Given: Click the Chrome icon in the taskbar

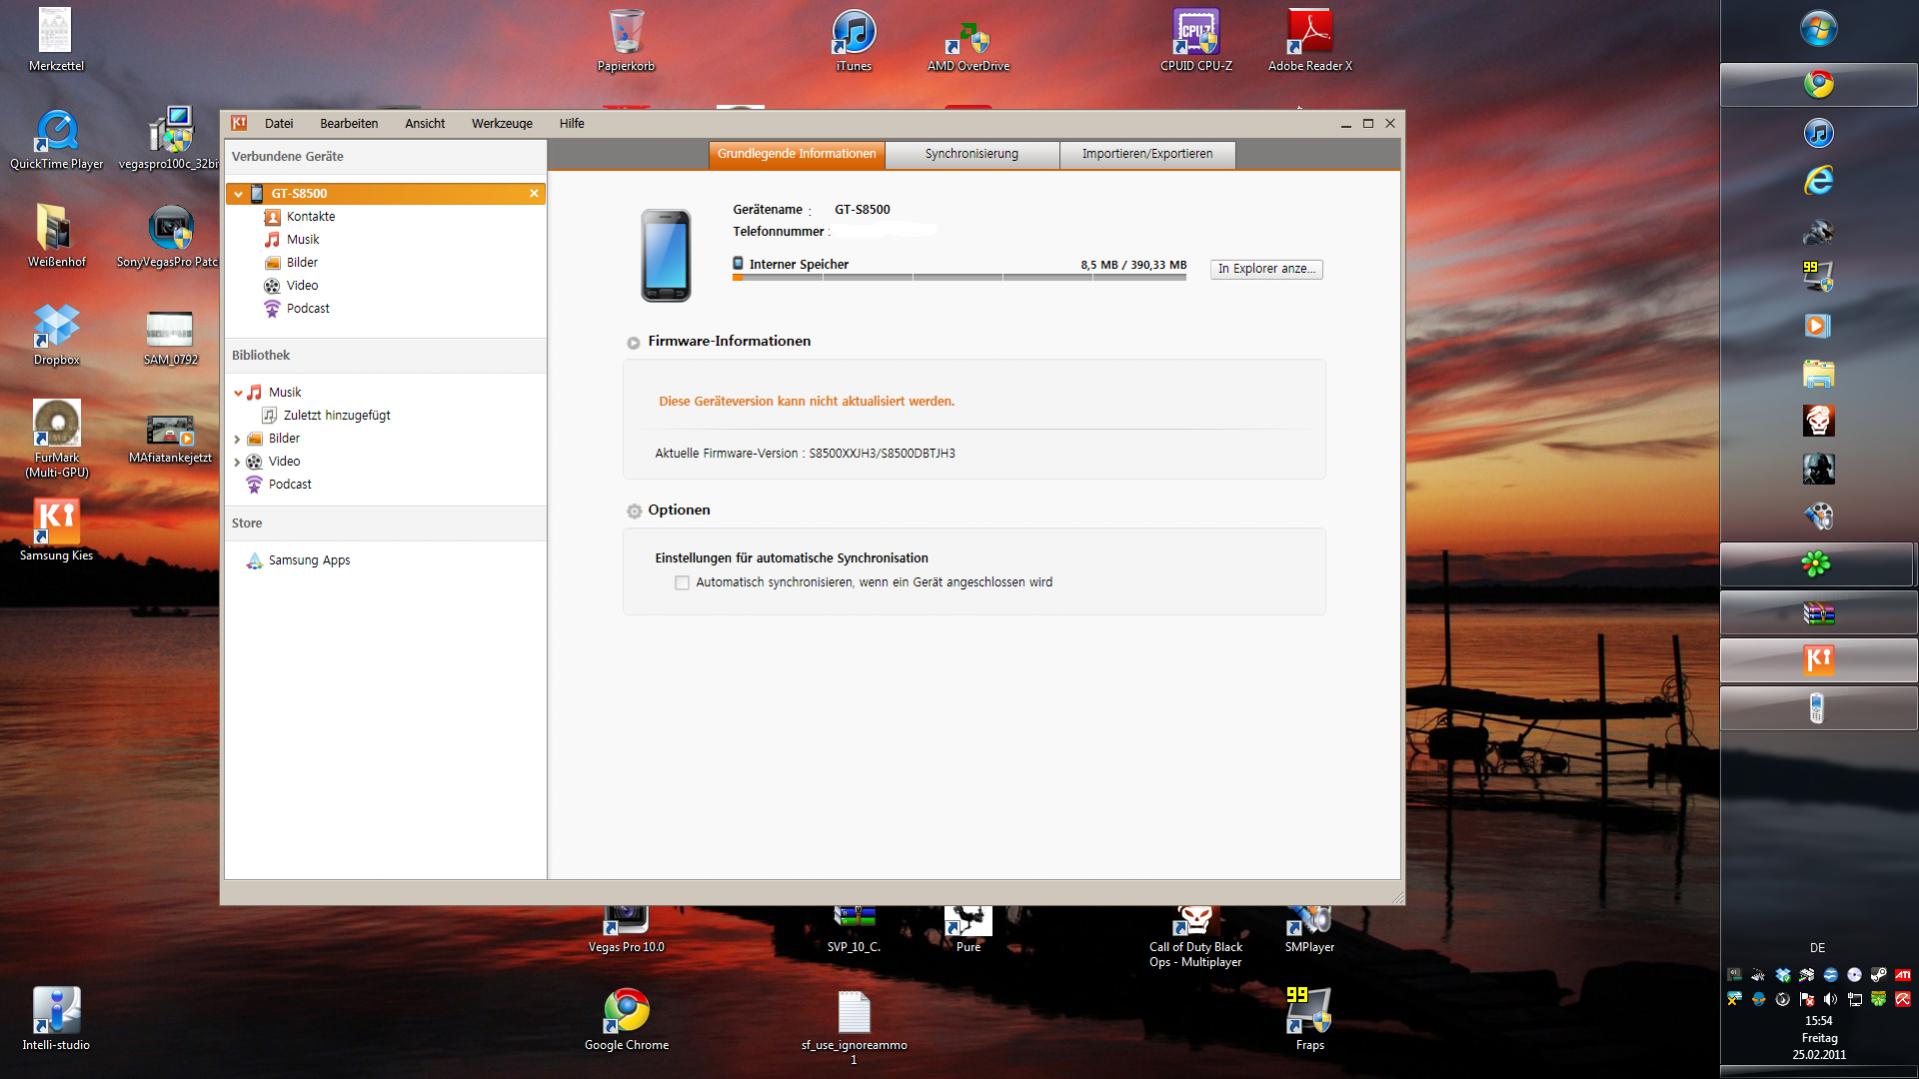Looking at the screenshot, I should click(1818, 85).
